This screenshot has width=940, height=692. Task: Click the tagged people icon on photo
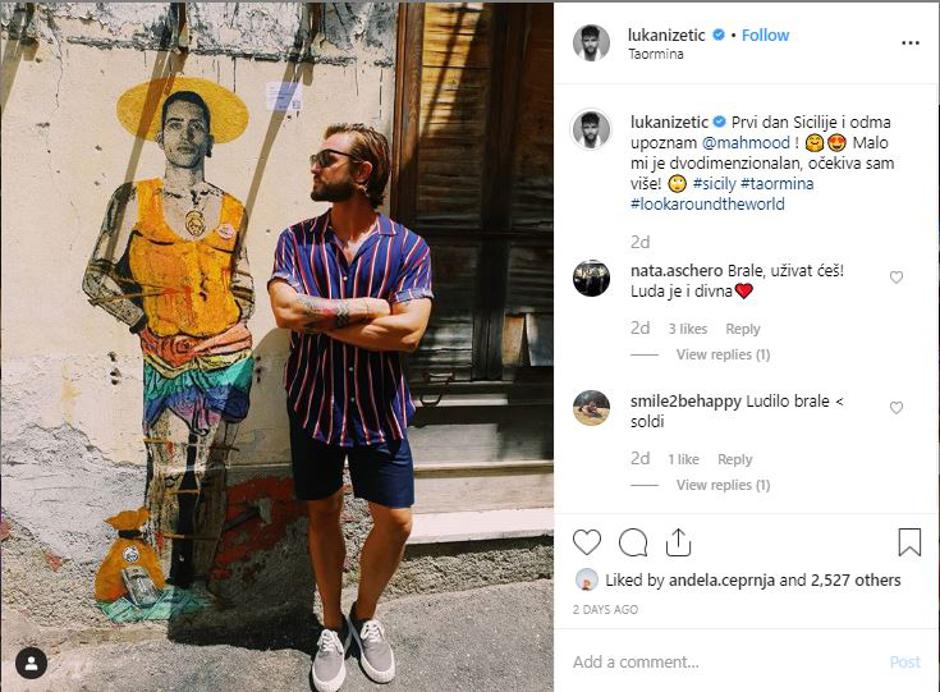31,663
